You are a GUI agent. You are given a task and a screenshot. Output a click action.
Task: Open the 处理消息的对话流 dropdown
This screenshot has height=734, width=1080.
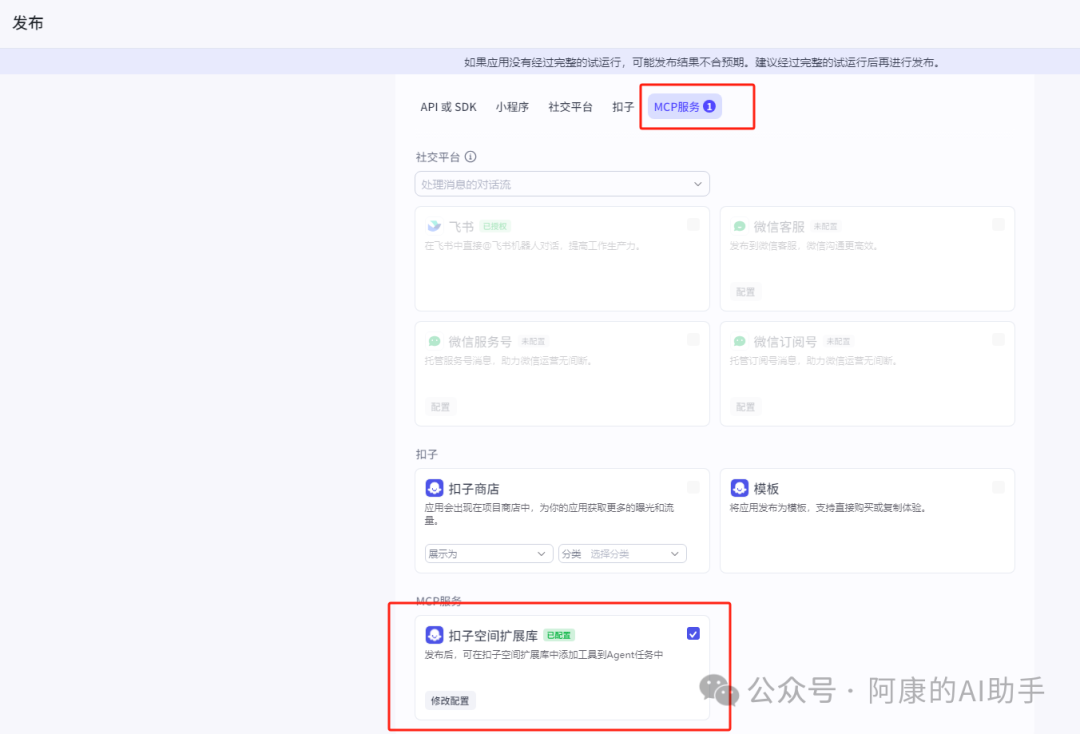tap(562, 184)
